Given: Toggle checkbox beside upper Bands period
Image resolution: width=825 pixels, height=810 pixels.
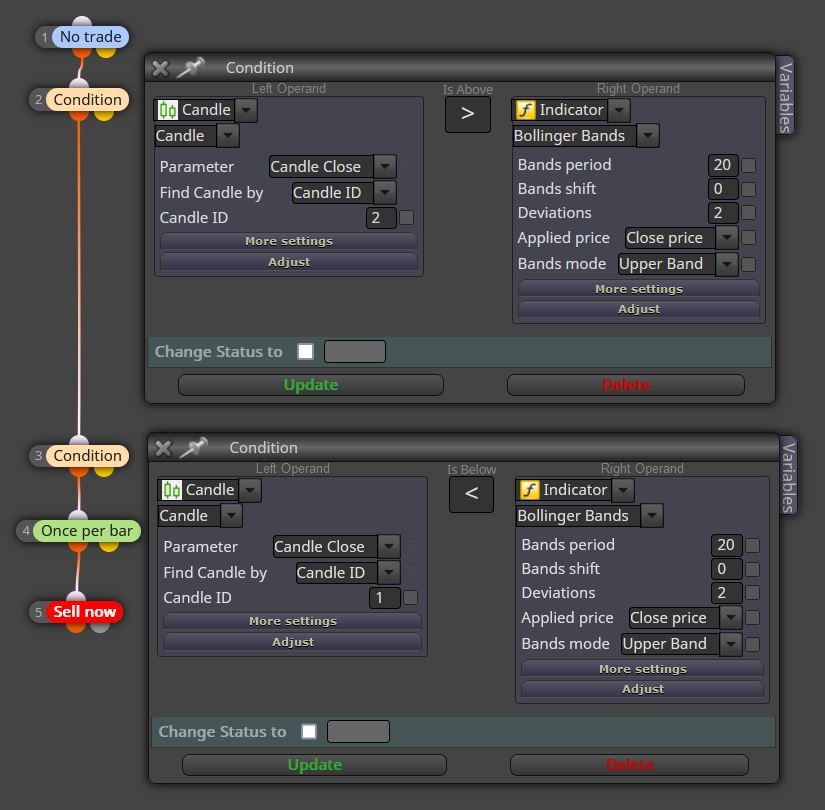Looking at the screenshot, I should (748, 165).
